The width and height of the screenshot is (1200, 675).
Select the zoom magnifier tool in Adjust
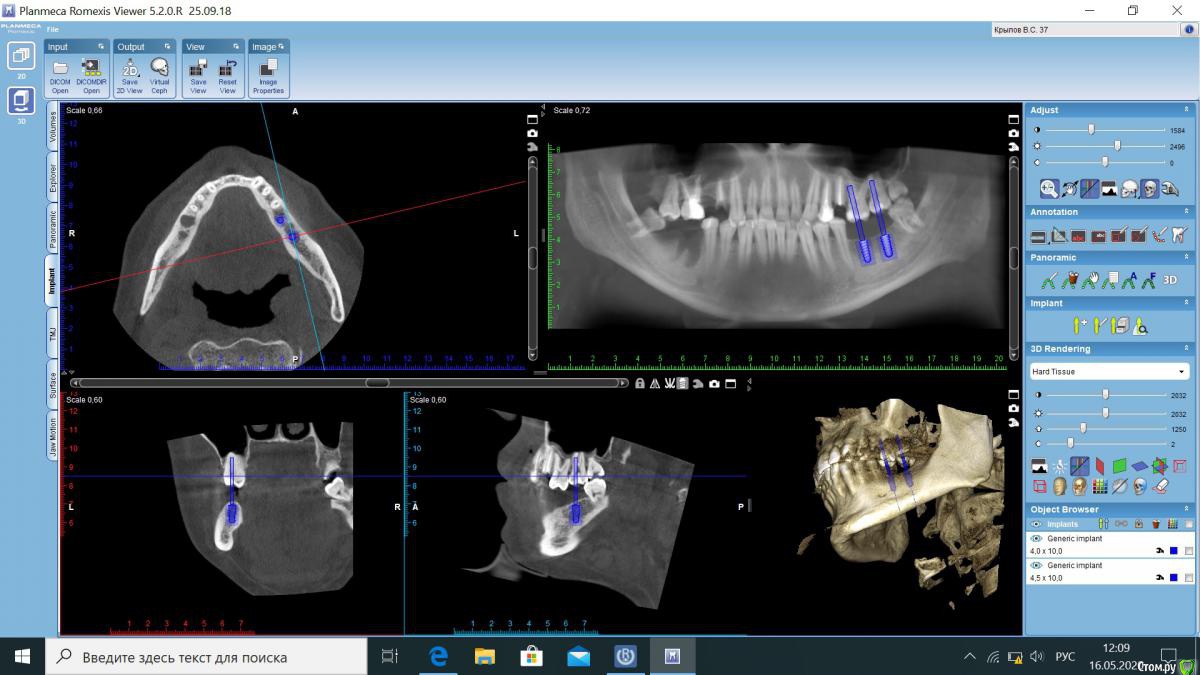pos(1048,188)
